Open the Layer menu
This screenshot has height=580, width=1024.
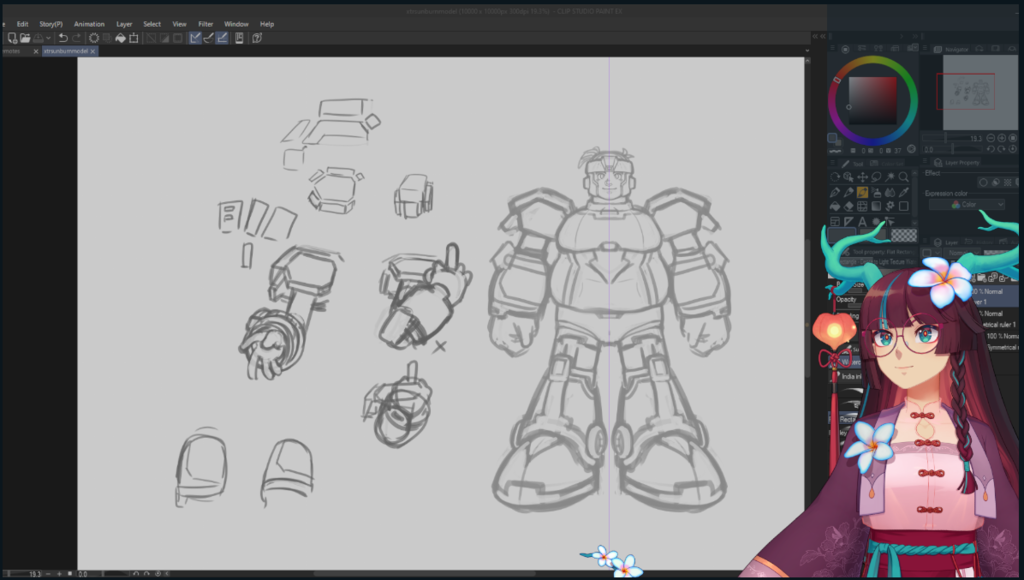click(x=124, y=24)
